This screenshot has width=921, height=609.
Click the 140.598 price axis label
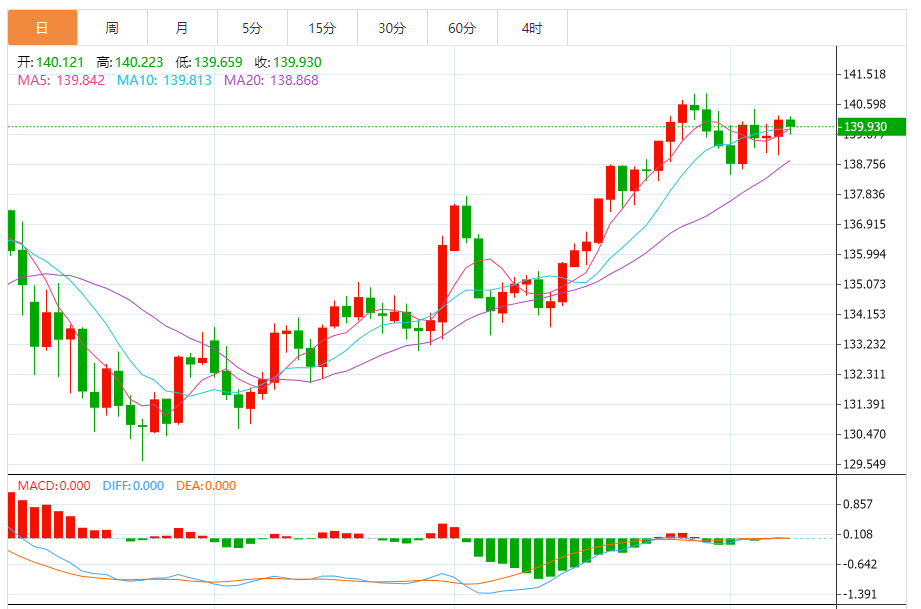click(x=864, y=105)
